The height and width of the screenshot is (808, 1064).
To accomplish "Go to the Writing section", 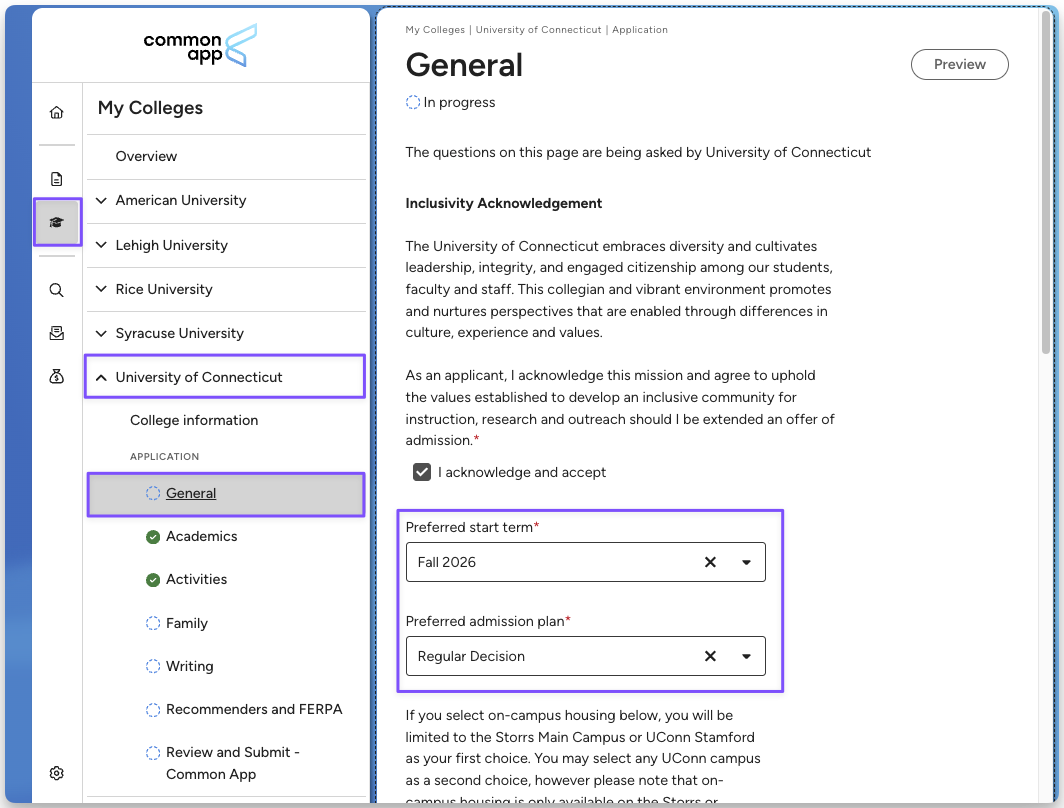I will [189, 666].
